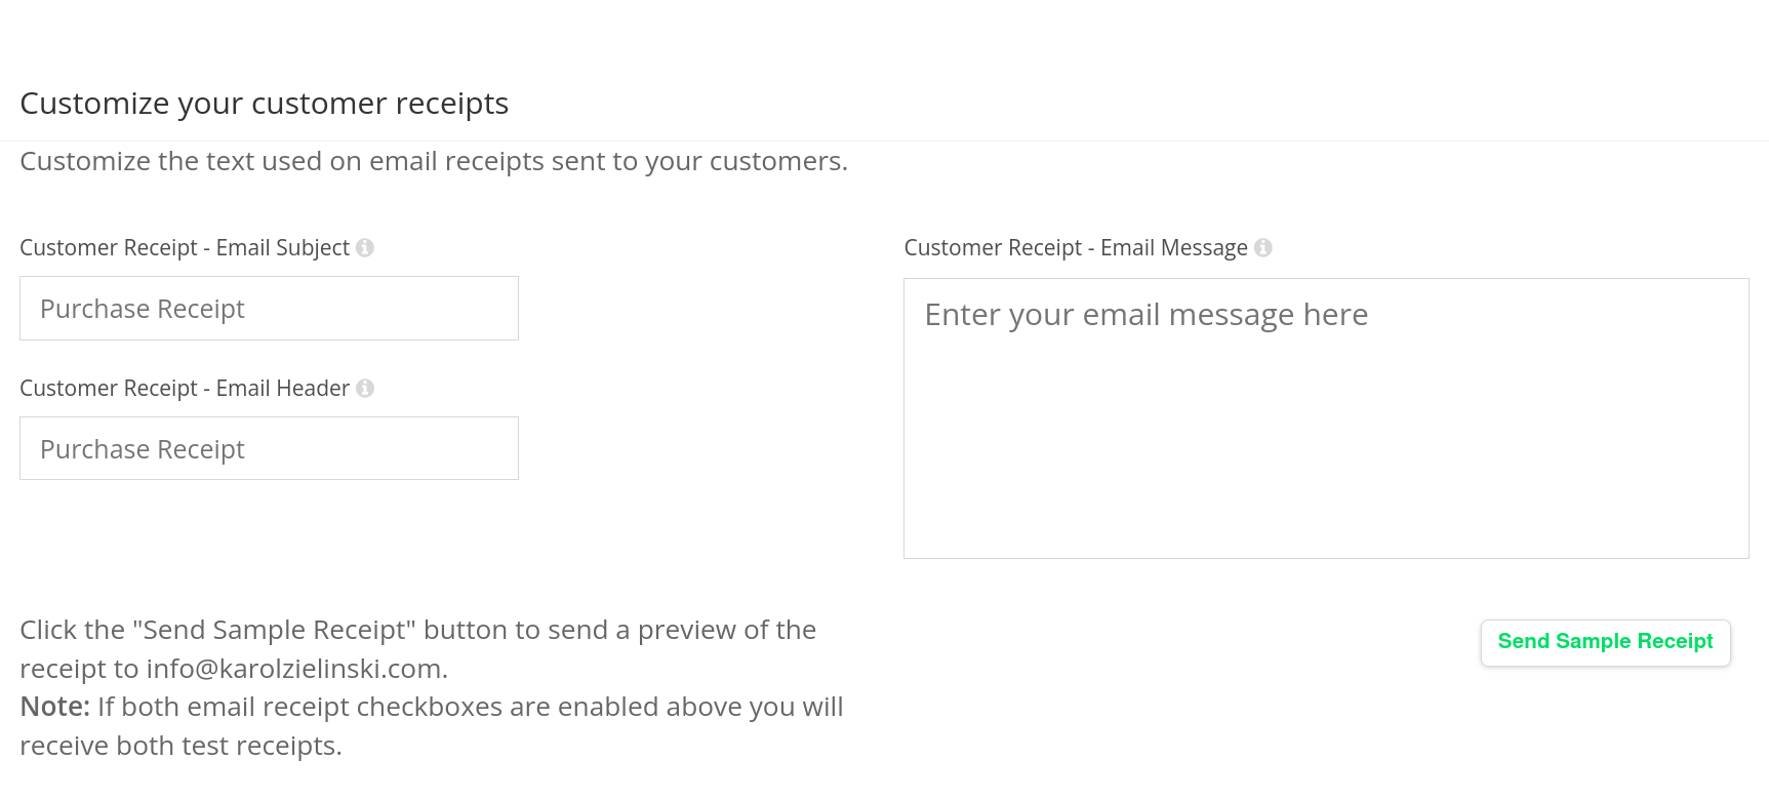
Task: Click the "Note:" text at the bottom
Action: [52, 707]
